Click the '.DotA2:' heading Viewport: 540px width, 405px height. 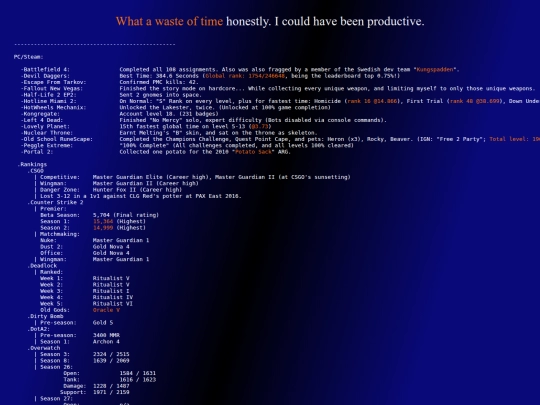pyautogui.click(x=39, y=329)
